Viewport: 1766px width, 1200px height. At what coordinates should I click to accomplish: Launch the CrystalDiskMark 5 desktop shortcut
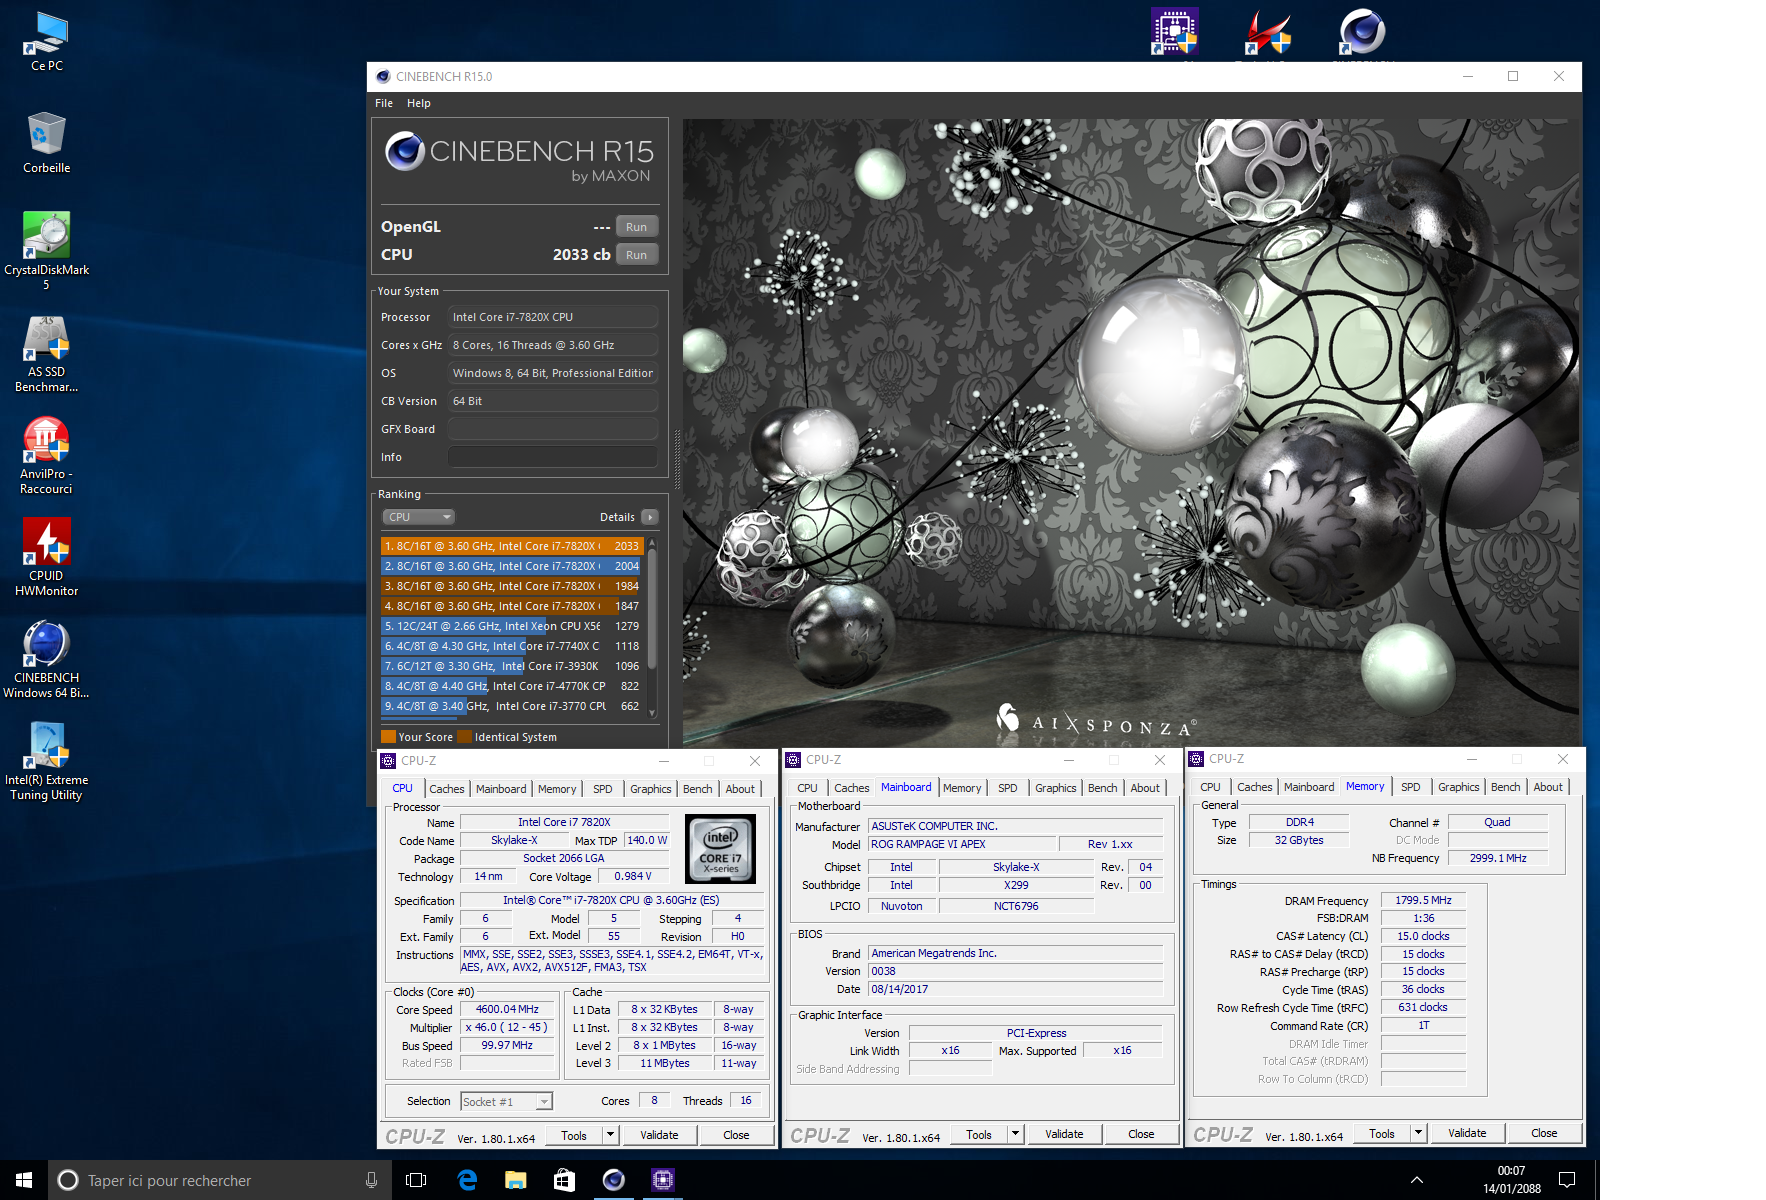[46, 251]
